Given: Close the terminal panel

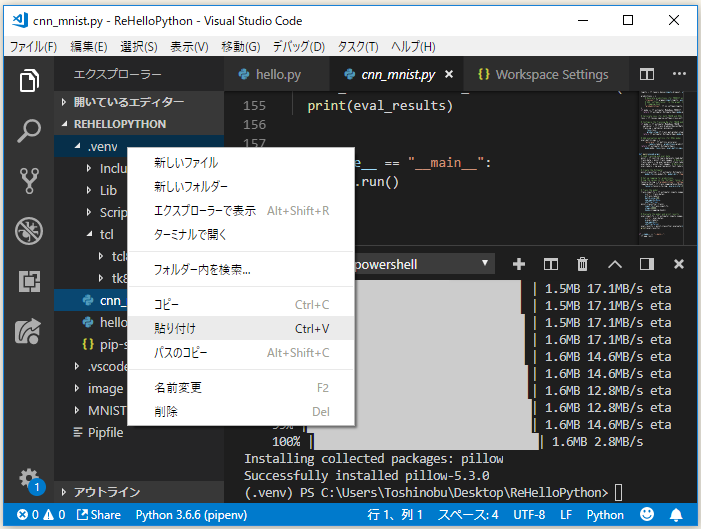Looking at the screenshot, I should pyautogui.click(x=679, y=264).
